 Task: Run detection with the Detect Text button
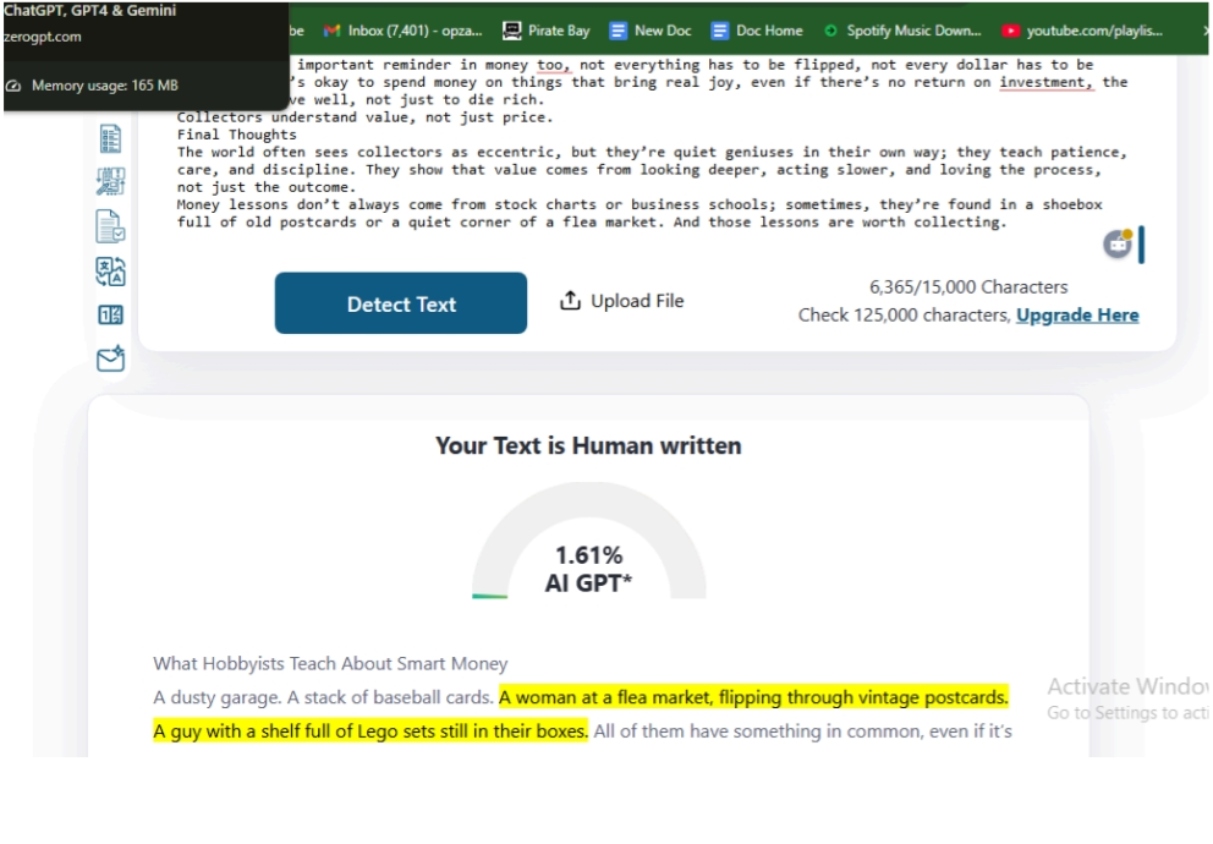(x=401, y=303)
